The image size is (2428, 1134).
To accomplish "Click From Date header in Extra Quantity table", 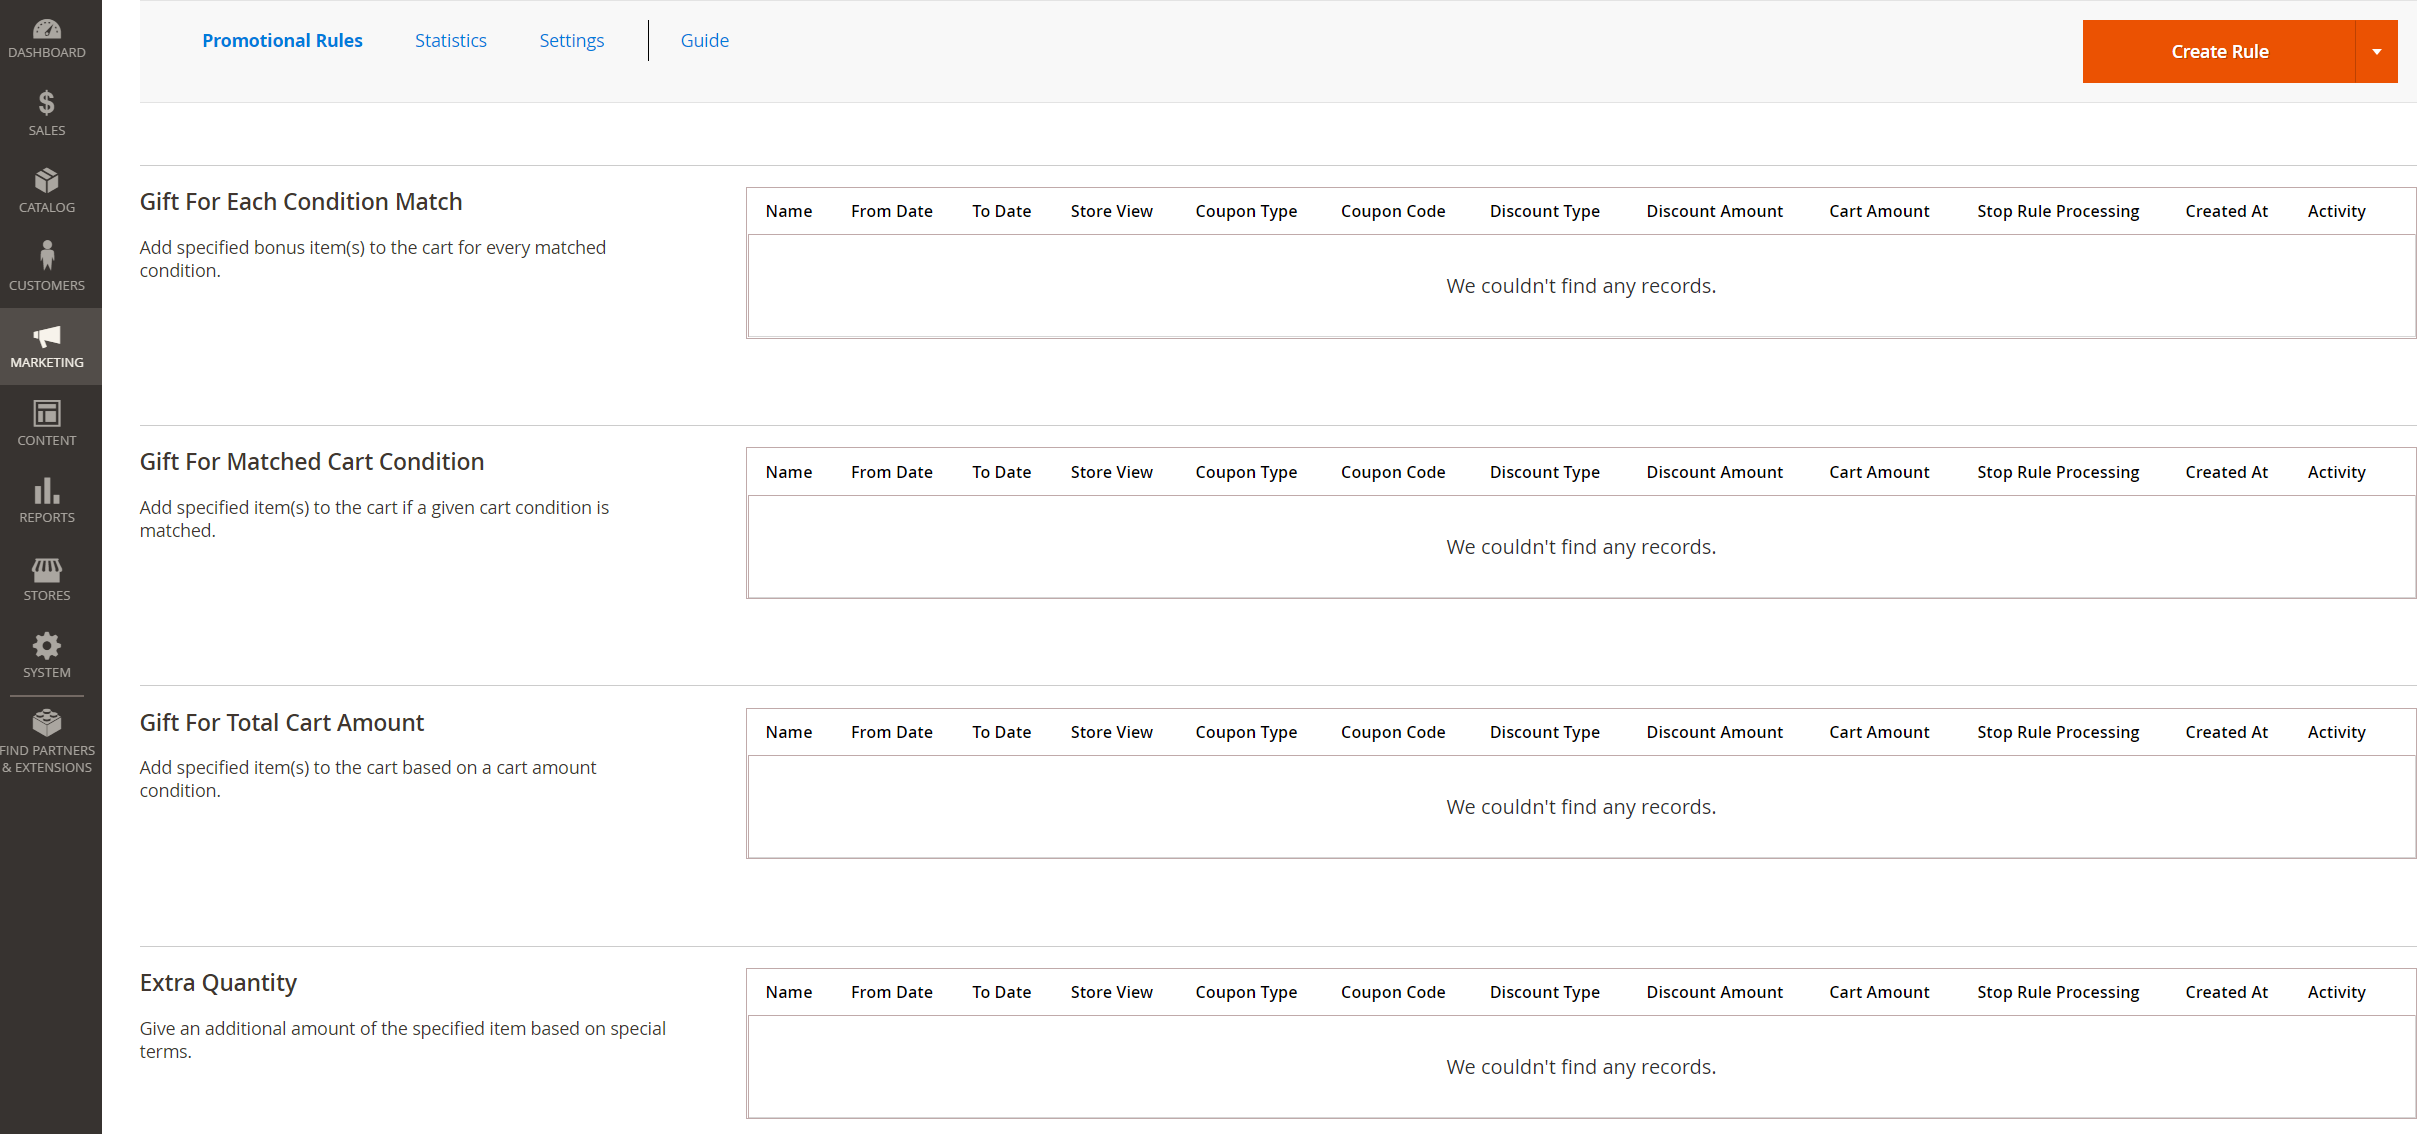I will [892, 992].
